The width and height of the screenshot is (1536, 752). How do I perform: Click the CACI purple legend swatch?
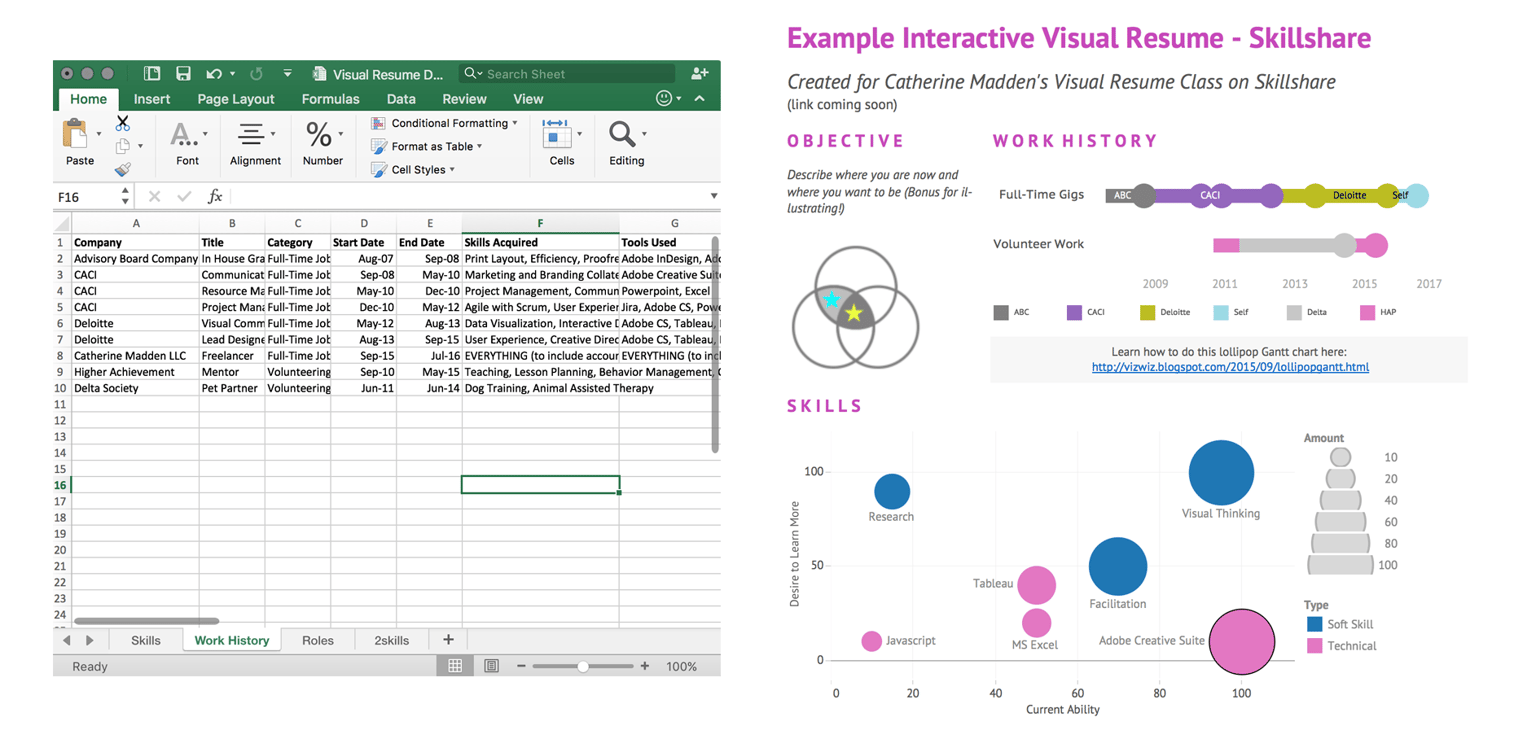click(x=1074, y=313)
